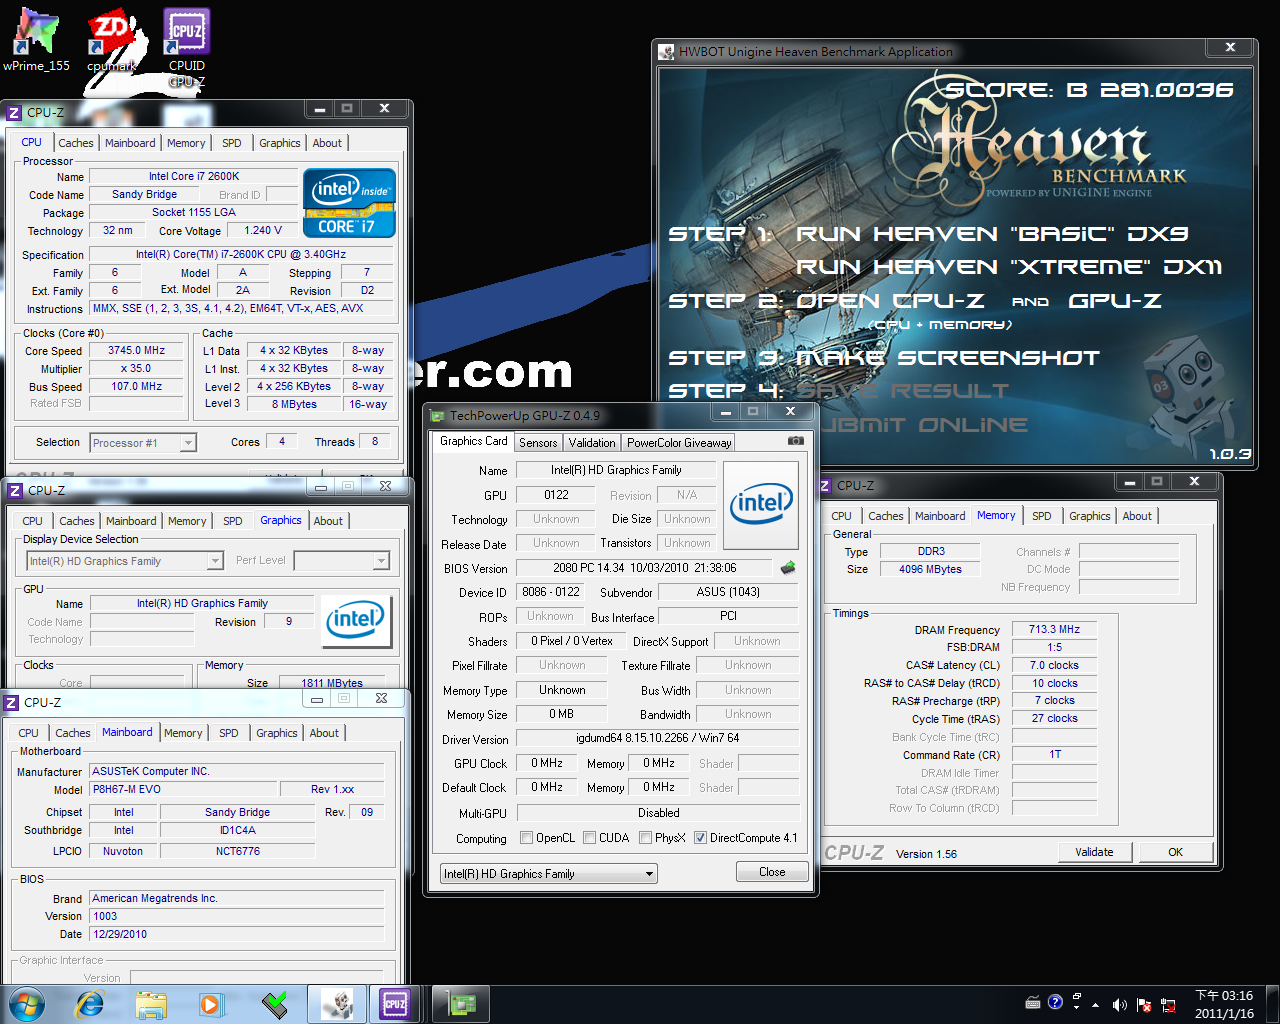This screenshot has width=1280, height=1024.
Task: Open the PowerColor Giveaway tab
Action: click(679, 443)
